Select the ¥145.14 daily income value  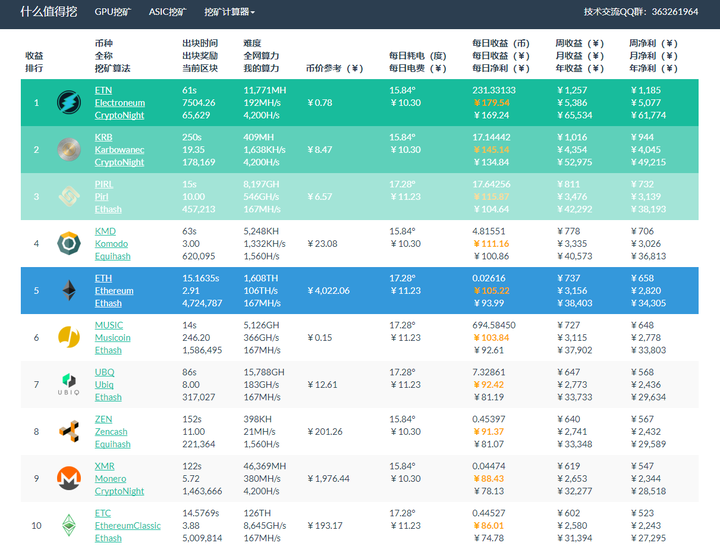[491, 150]
